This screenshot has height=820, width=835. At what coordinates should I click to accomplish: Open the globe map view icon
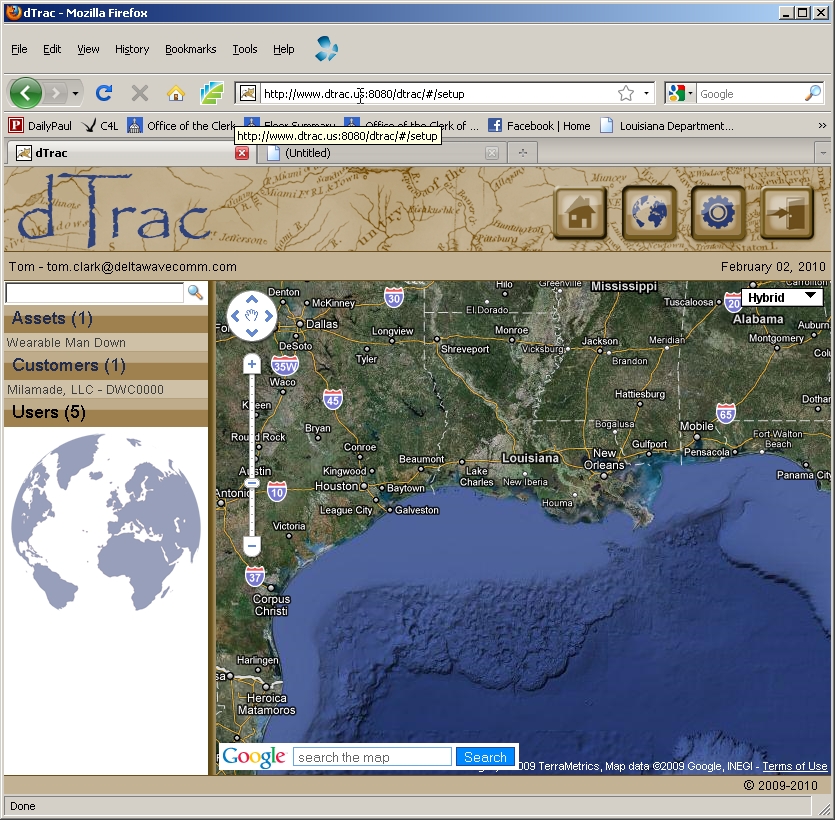(x=649, y=213)
